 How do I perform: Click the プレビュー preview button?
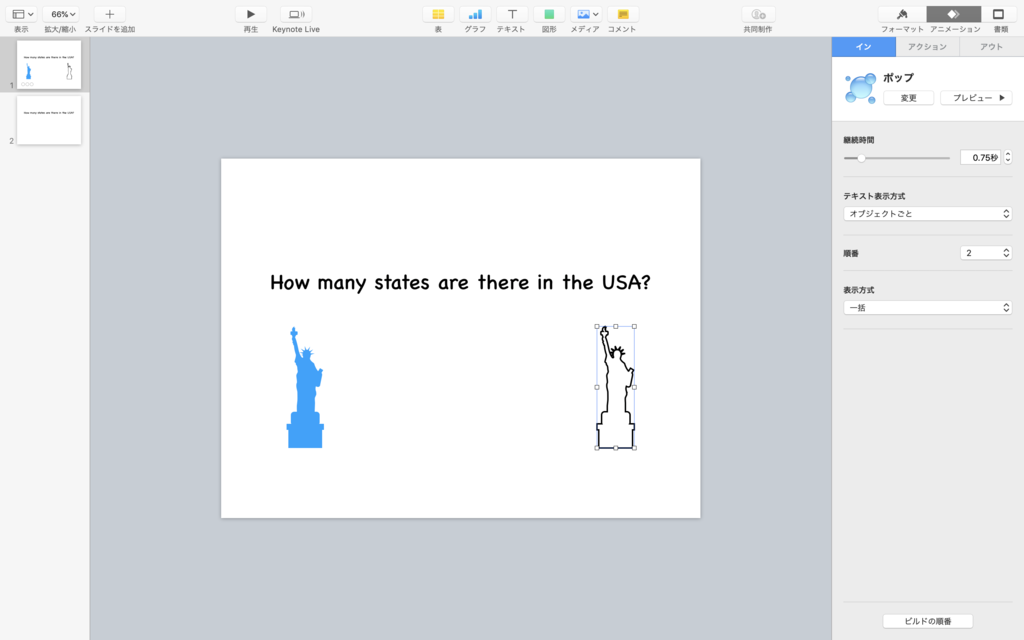[x=976, y=98]
